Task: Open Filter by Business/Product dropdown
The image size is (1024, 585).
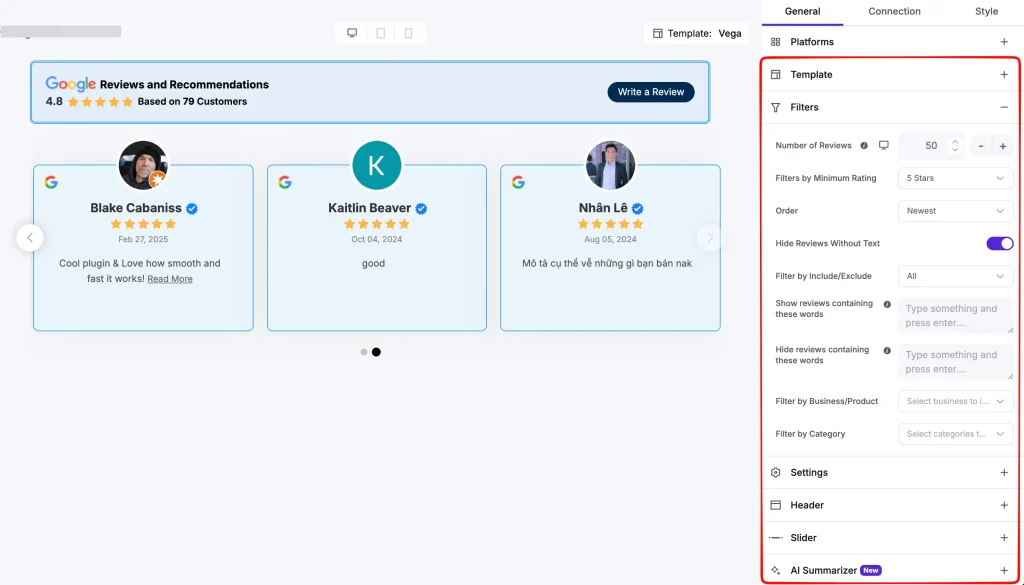Action: coord(955,402)
